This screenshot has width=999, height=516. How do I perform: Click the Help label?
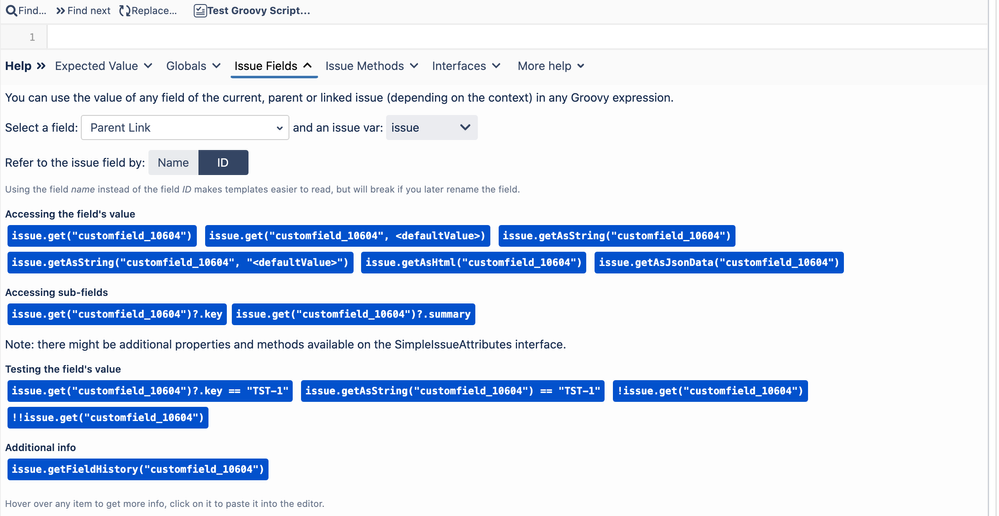tap(18, 66)
